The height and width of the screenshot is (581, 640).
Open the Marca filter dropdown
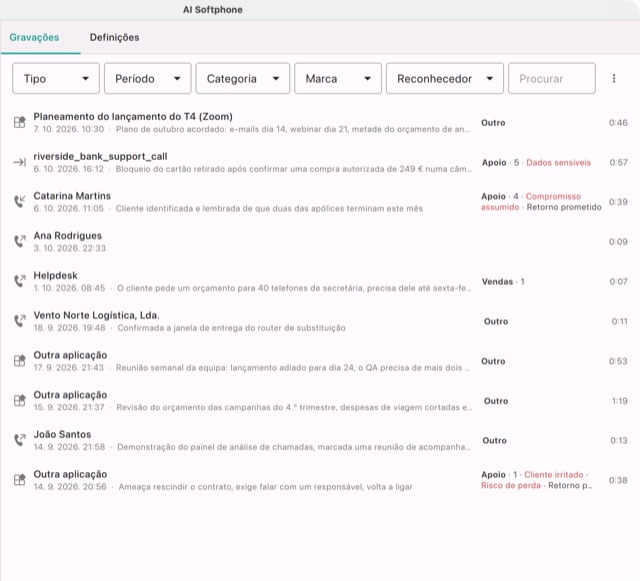click(x=338, y=78)
